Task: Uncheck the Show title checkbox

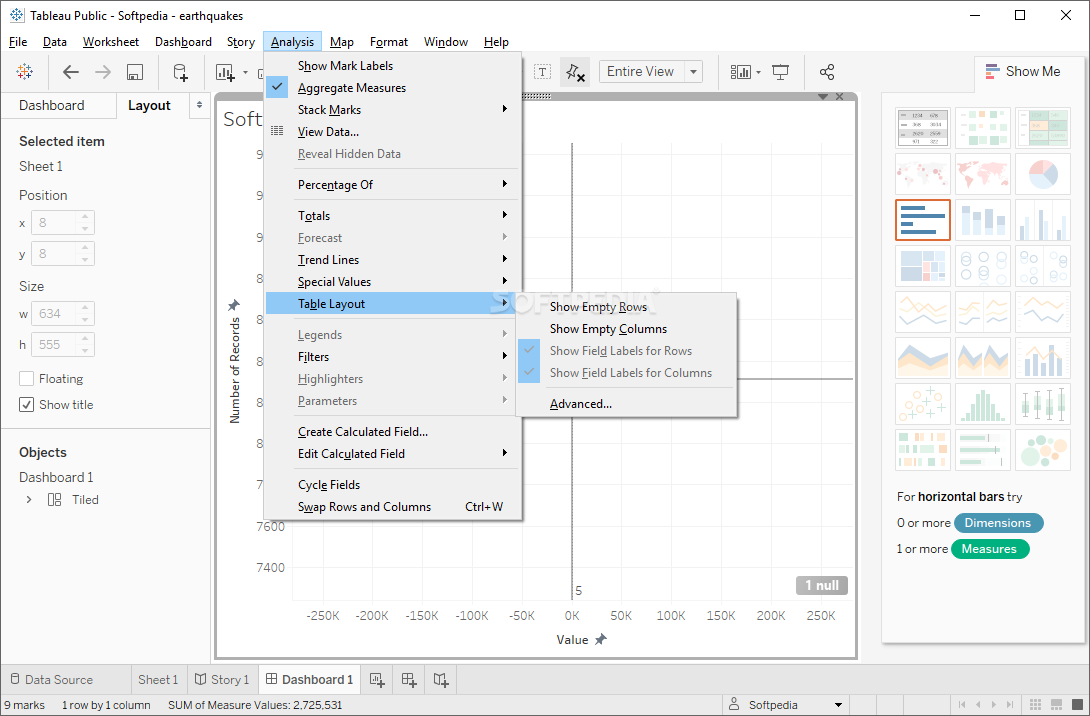Action: 26,405
